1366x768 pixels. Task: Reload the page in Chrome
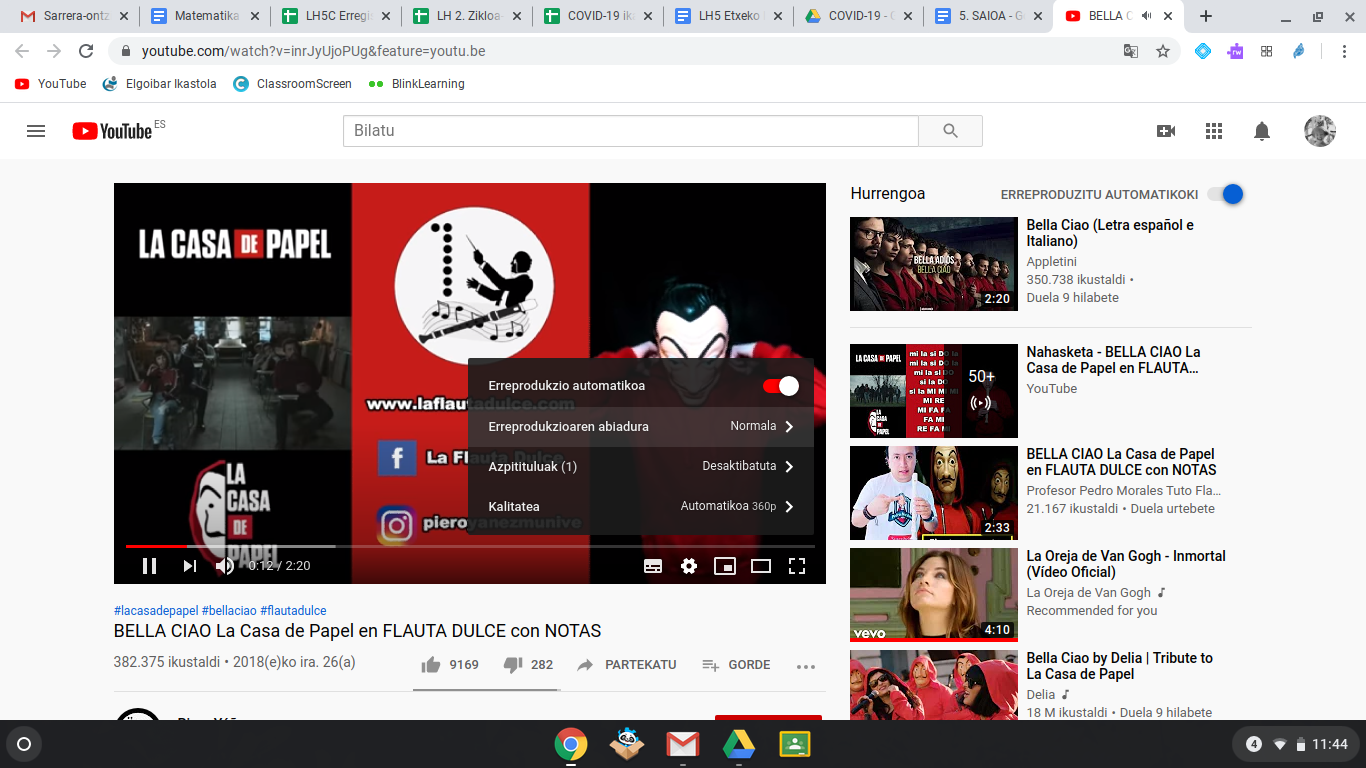[x=86, y=51]
